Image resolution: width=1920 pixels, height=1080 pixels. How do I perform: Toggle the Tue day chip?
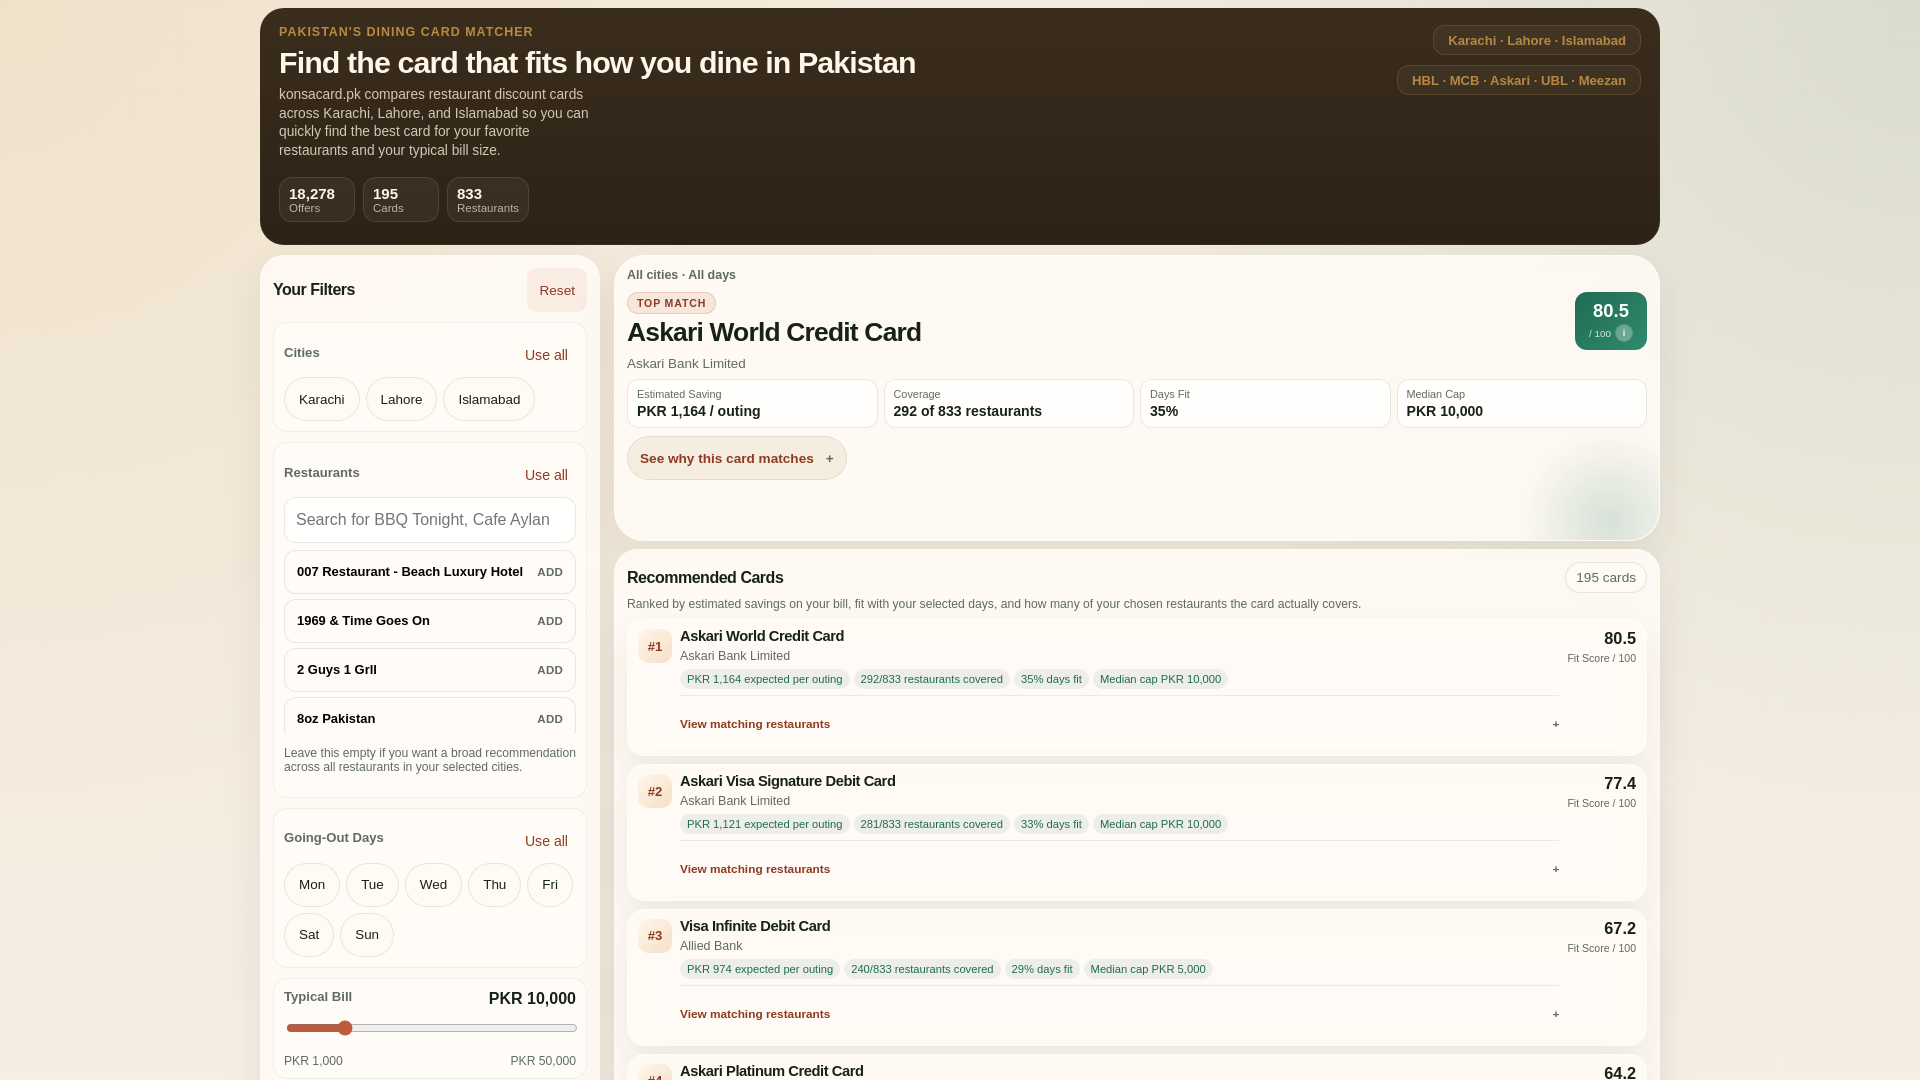[372, 885]
